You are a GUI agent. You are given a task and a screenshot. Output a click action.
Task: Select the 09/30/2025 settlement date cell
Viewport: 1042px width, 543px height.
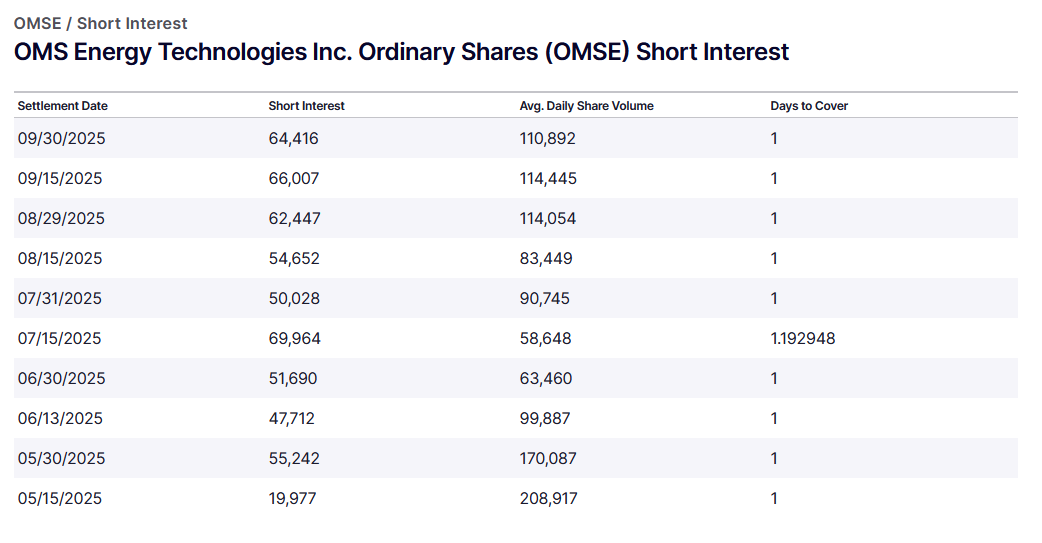coord(61,139)
